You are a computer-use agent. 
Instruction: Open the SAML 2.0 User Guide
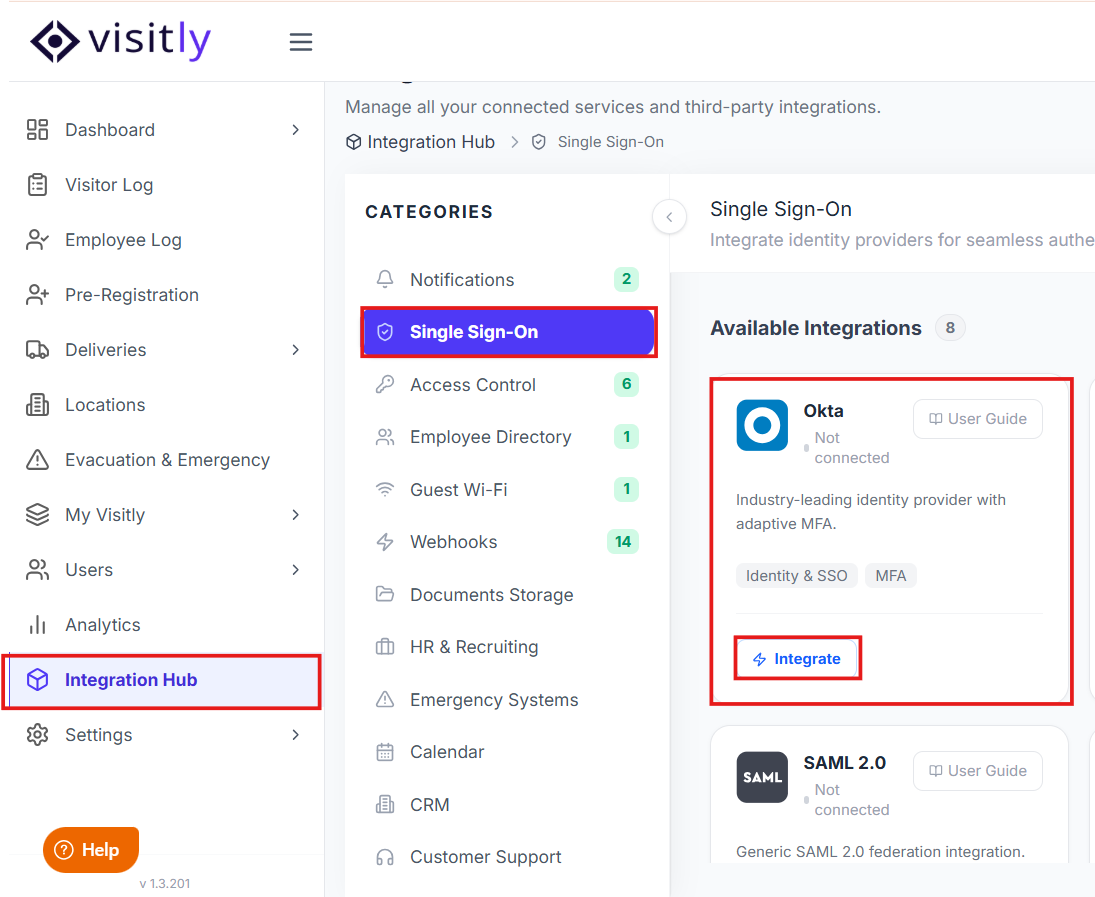978,771
